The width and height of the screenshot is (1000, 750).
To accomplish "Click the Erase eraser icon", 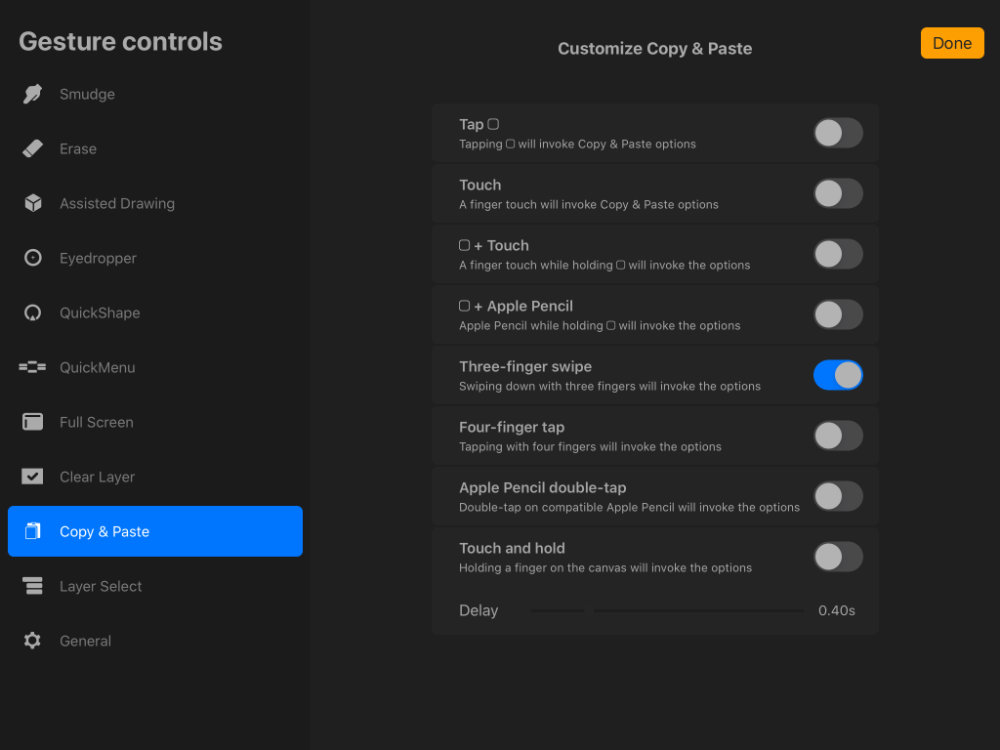I will click(x=33, y=149).
